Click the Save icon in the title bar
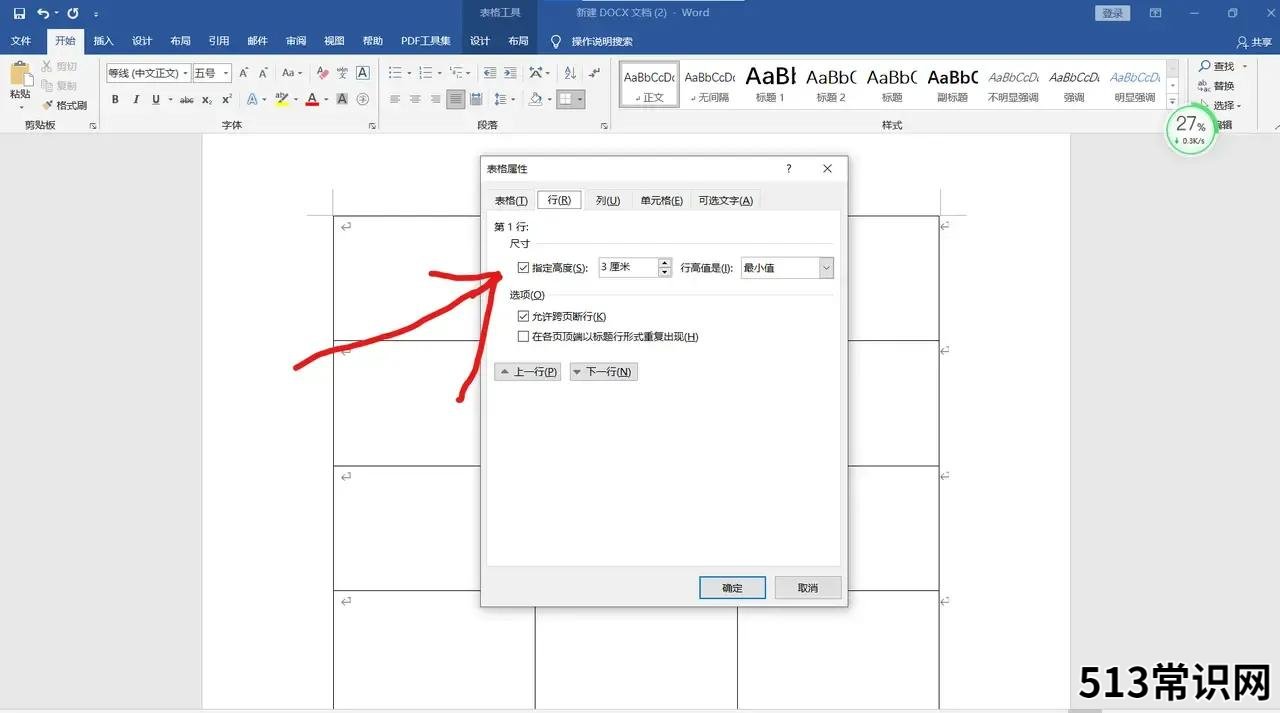 pyautogui.click(x=19, y=13)
